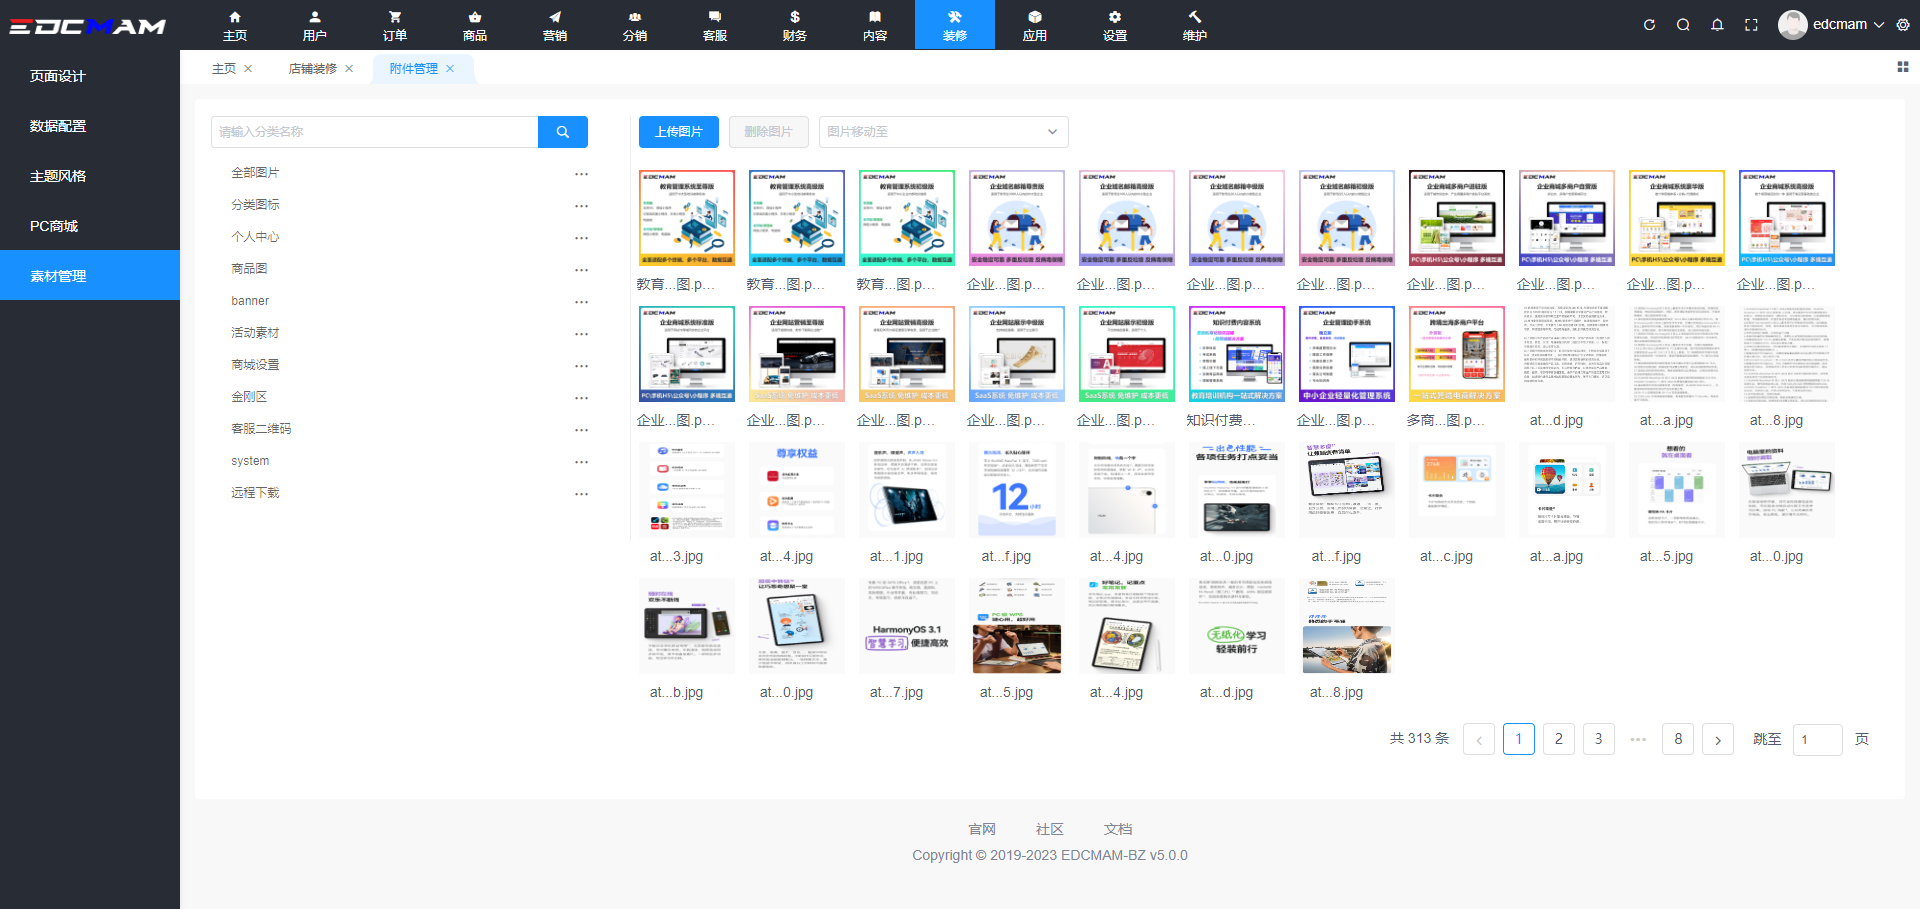Open the 订单 navigation menu
1920x909 pixels.
(x=395, y=25)
